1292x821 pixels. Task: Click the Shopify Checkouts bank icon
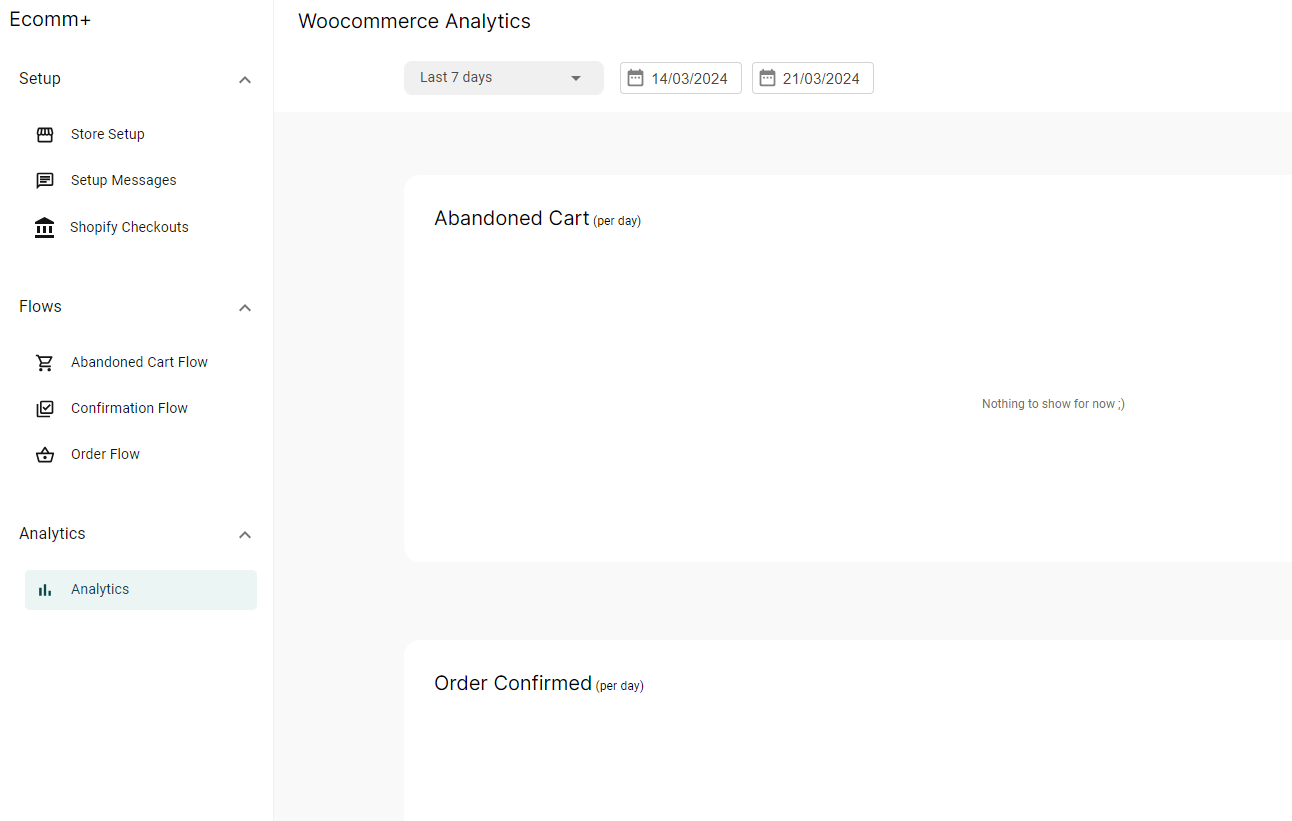(x=45, y=227)
